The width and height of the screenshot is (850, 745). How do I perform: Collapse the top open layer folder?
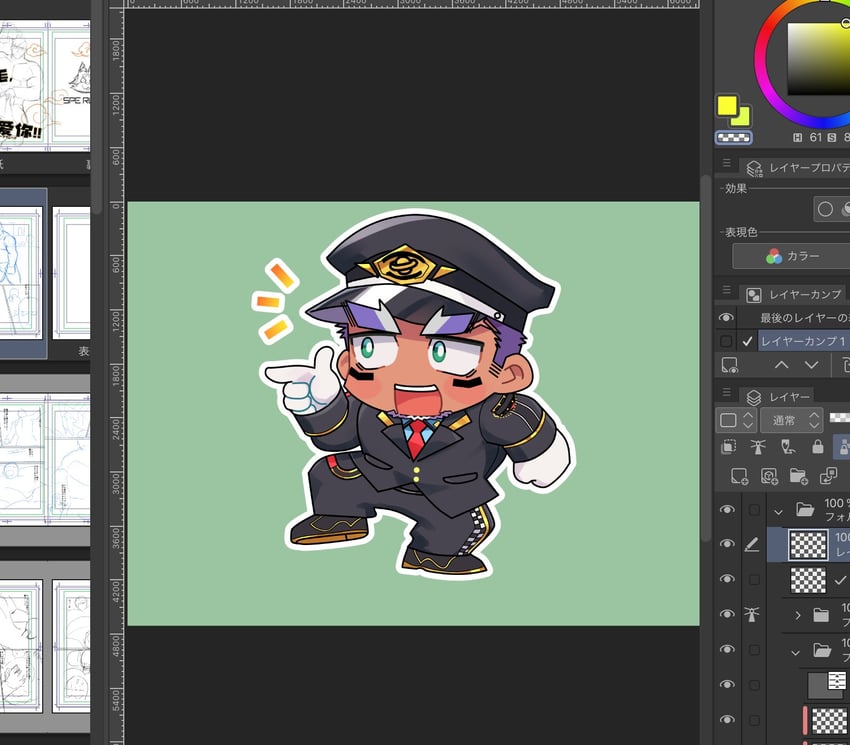click(778, 511)
